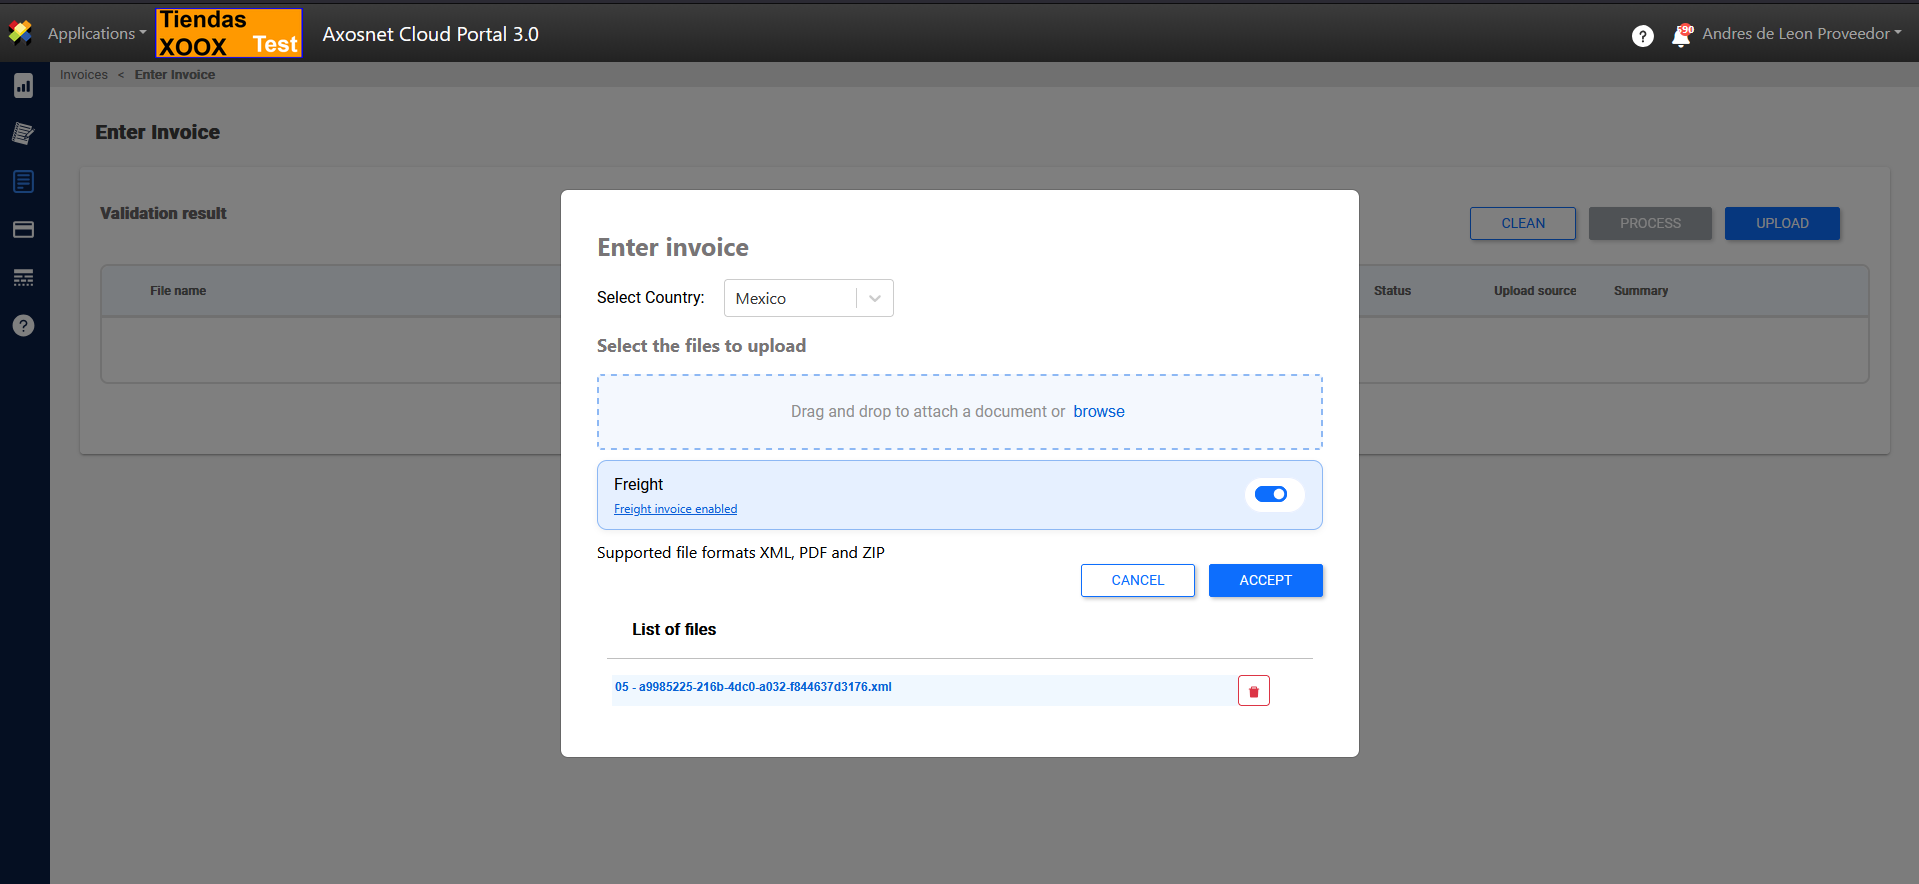This screenshot has width=1919, height=884.
Task: Click the top bar help icon
Action: 1642,36
